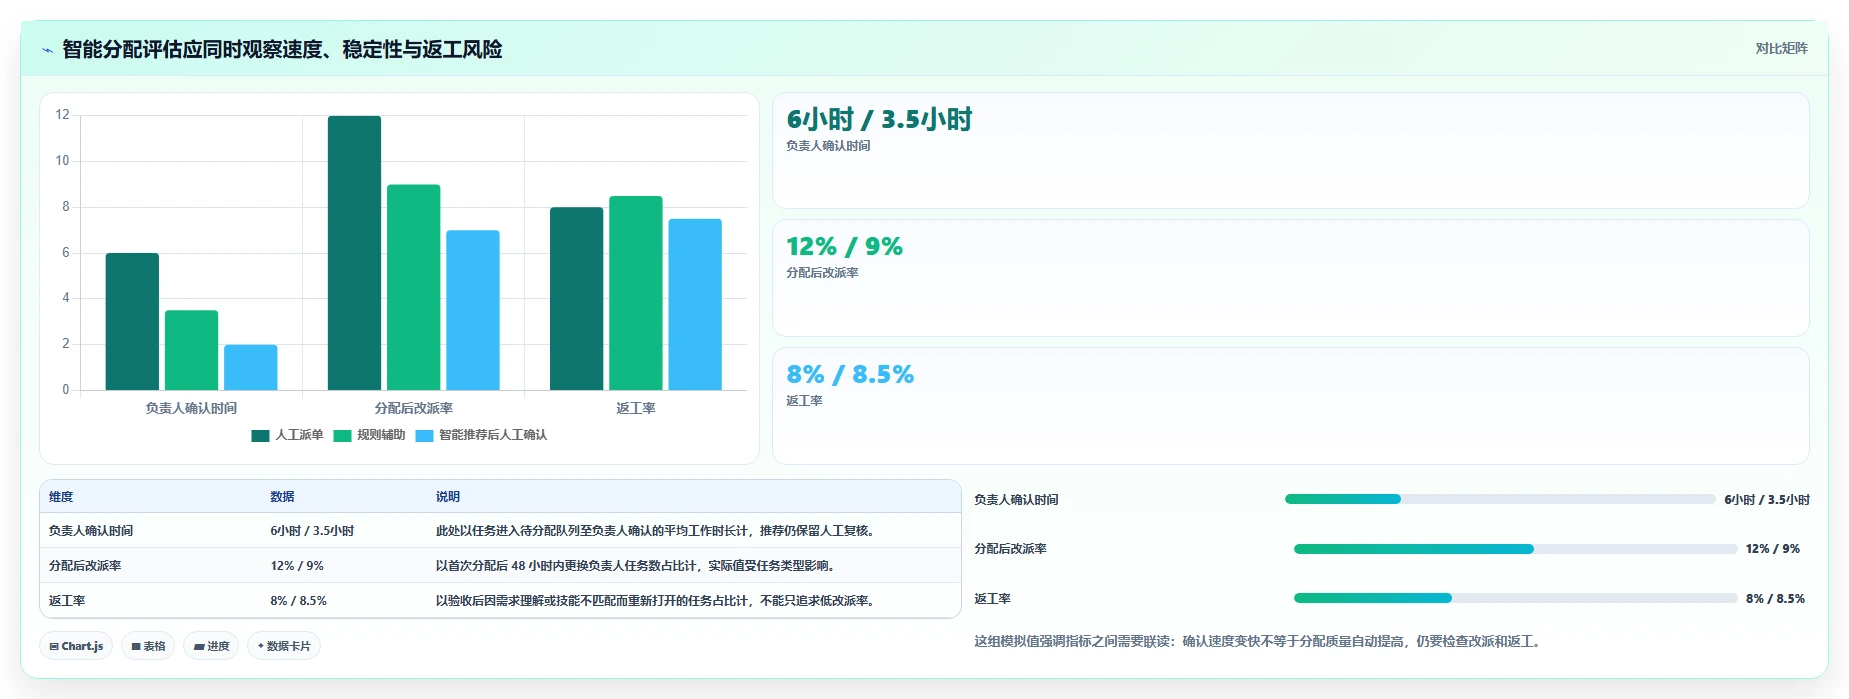Click the 人工派单 bar for 返工率
This screenshot has width=1849, height=699.
tap(576, 299)
